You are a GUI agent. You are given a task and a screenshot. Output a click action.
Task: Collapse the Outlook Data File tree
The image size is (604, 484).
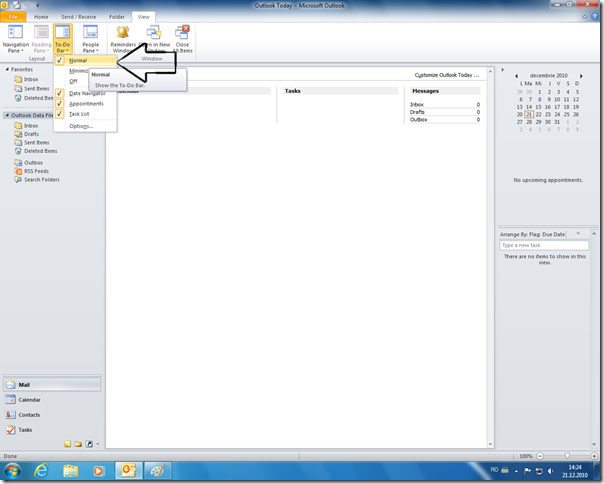click(7, 115)
